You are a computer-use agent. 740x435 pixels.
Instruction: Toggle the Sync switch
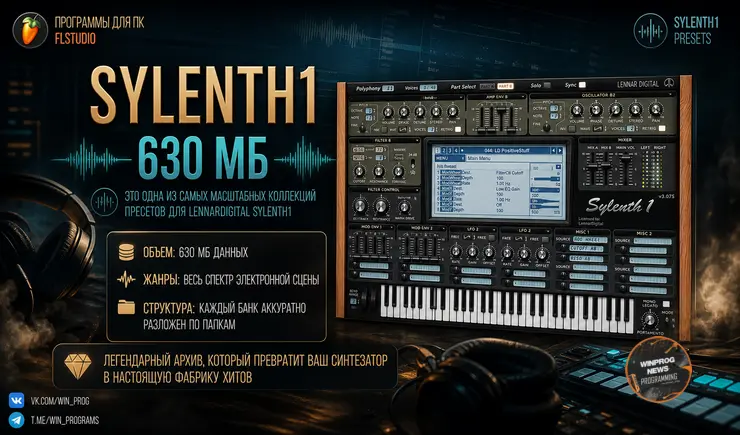pyautogui.click(x=582, y=85)
